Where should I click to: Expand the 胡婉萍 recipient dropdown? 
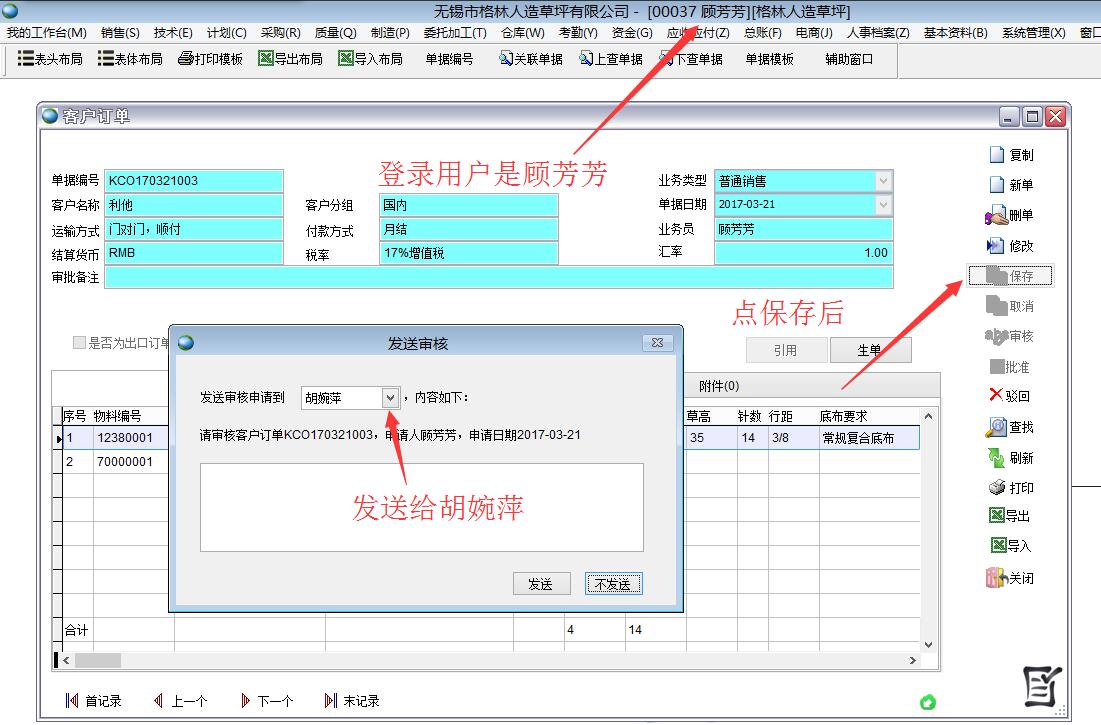coord(390,398)
